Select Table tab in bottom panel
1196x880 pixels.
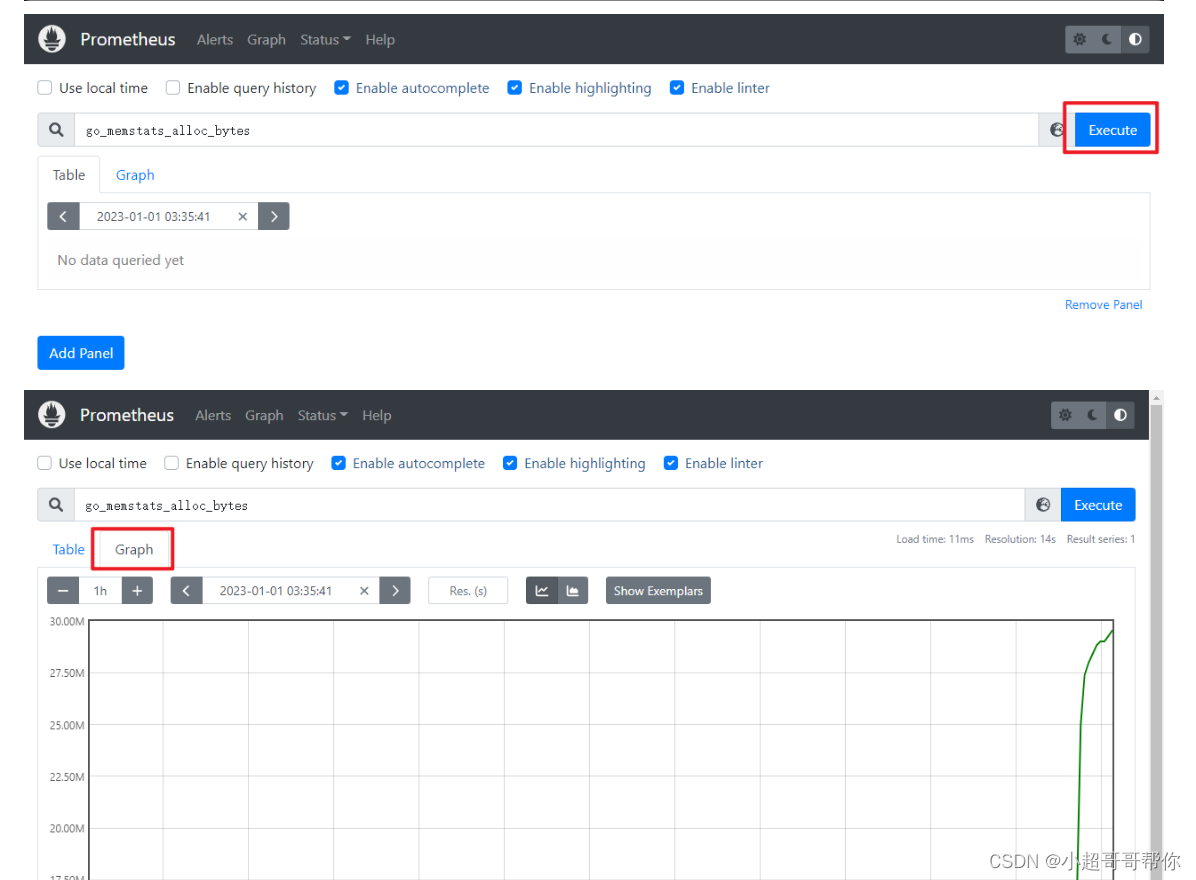[x=69, y=549]
